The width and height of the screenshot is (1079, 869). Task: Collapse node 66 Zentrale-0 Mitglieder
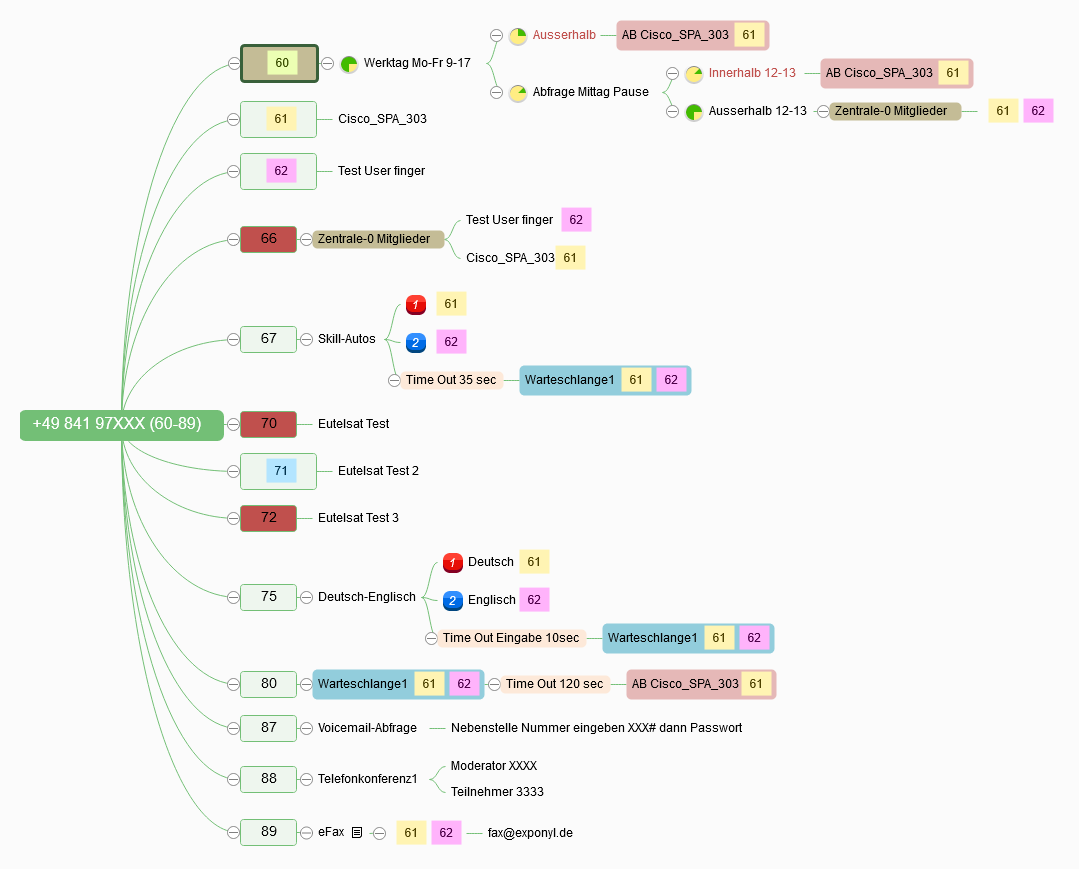(x=306, y=239)
